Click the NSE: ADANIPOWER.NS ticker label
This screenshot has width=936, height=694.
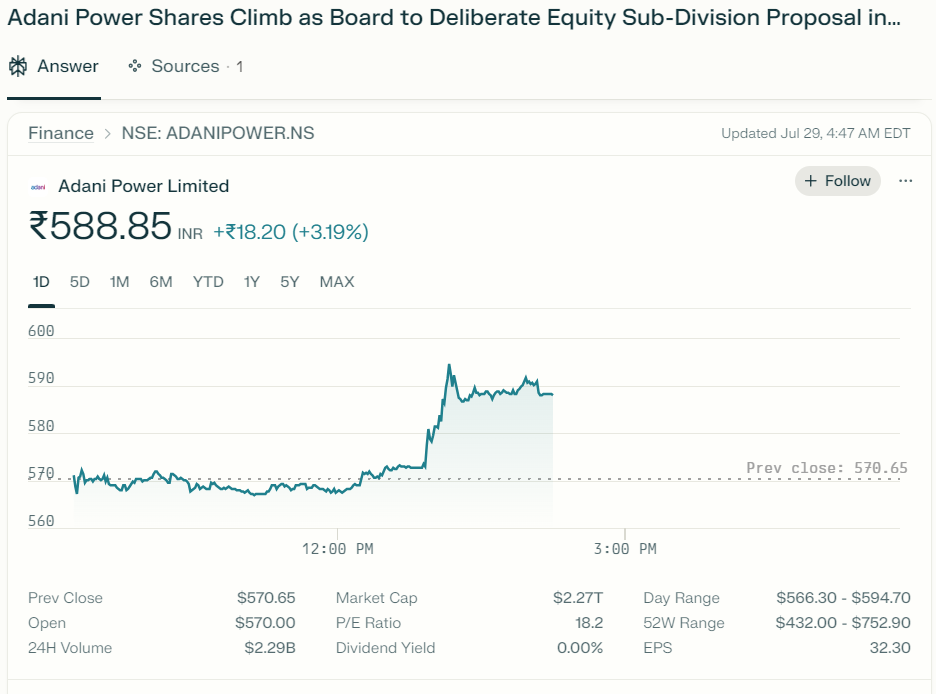[218, 134]
